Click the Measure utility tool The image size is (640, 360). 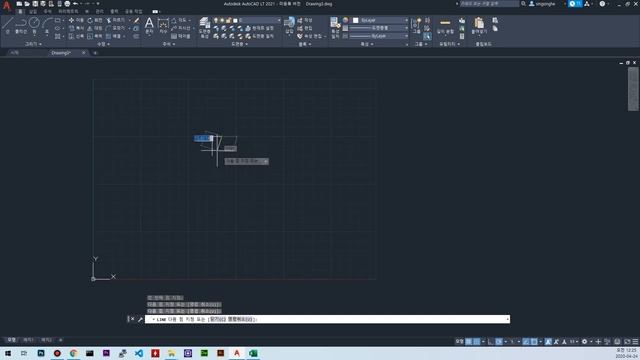pyautogui.click(x=445, y=25)
